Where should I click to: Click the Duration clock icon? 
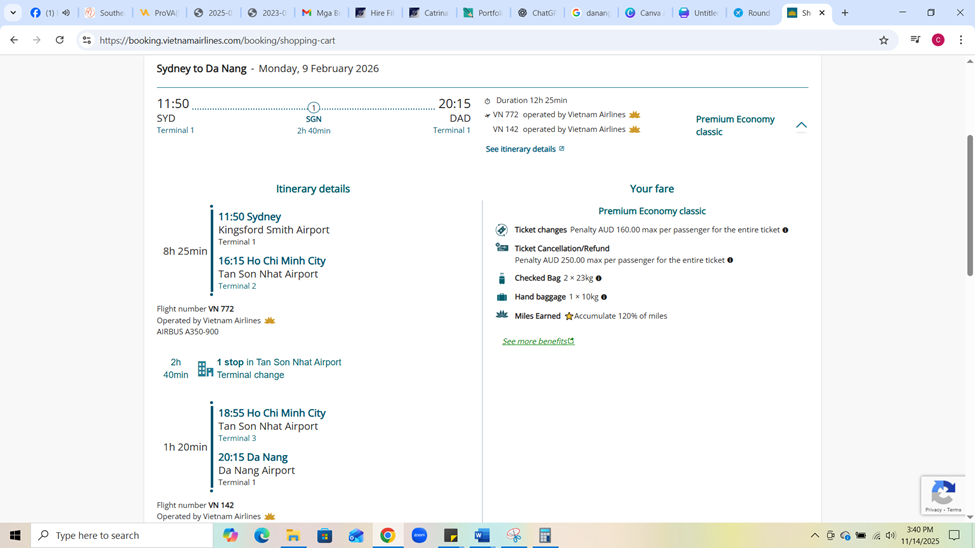[x=488, y=101]
